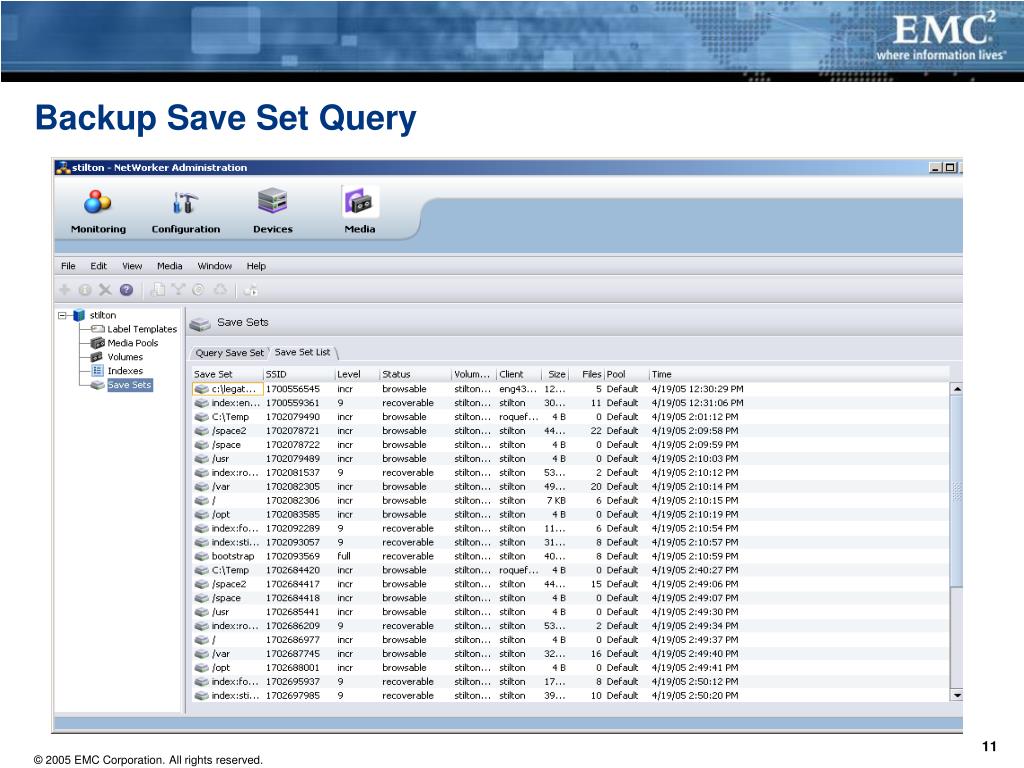Viewport: 1024px width, 768px height.
Task: Select time cell 4/19/05 2:10:59 PM
Action: [695, 556]
